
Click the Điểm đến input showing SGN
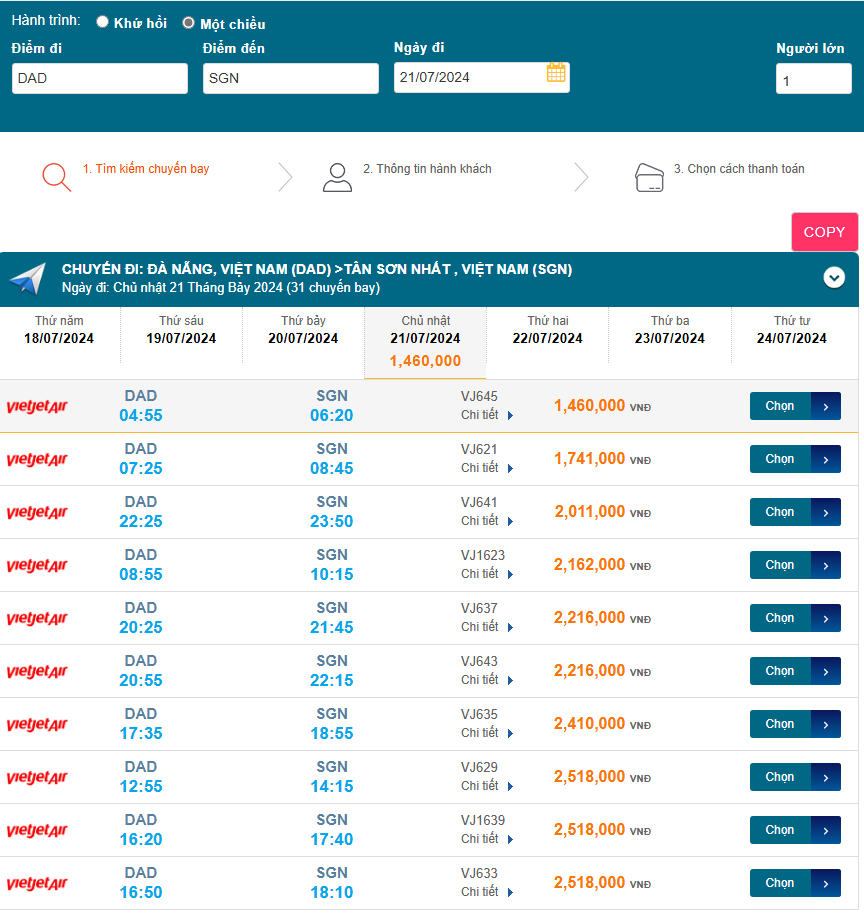pos(290,78)
